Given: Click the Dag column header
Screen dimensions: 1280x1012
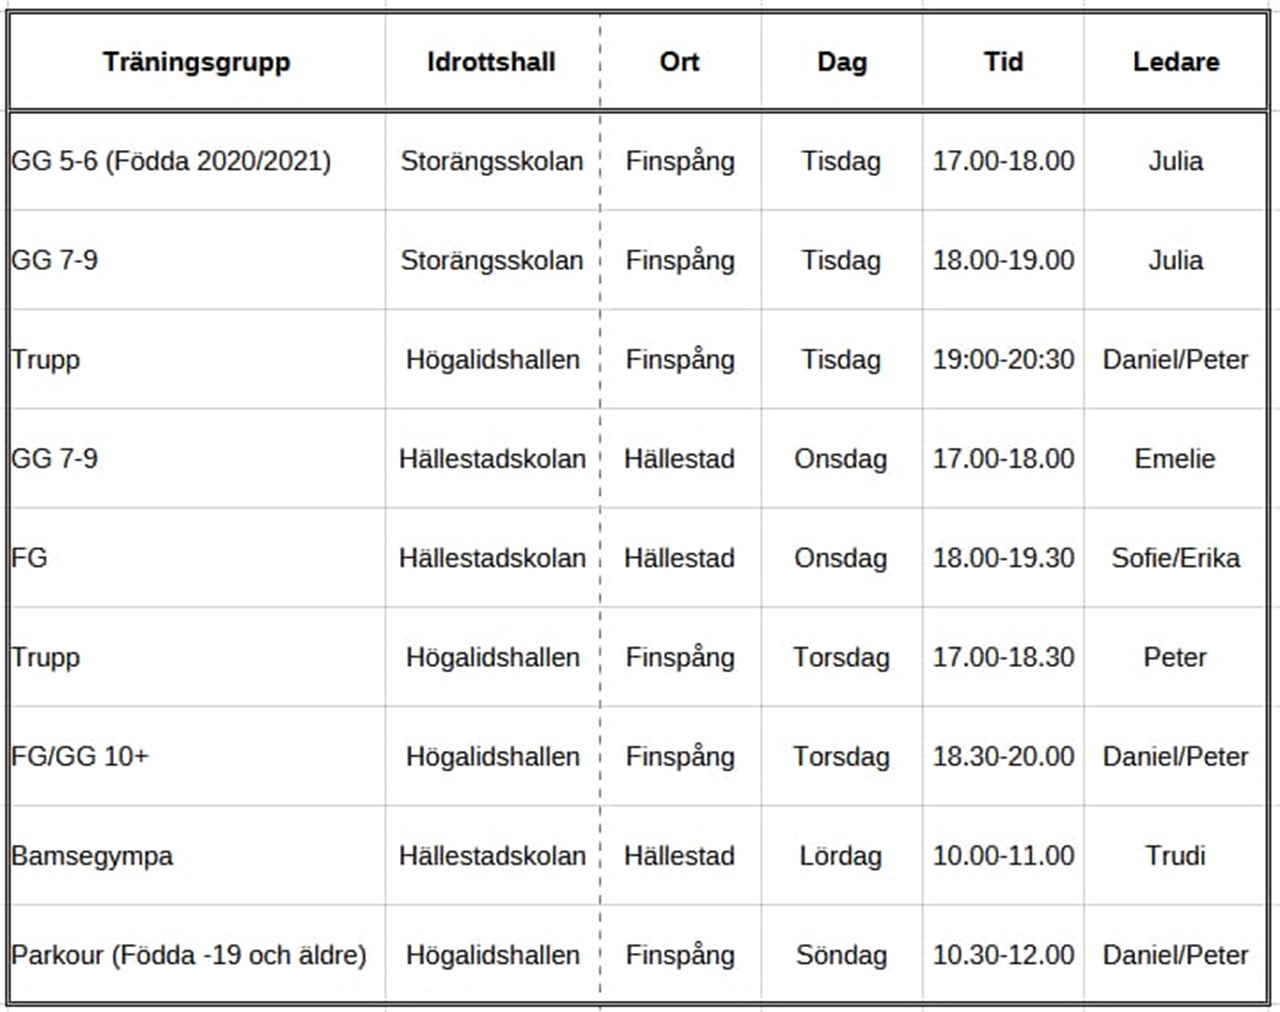Looking at the screenshot, I should click(841, 62).
